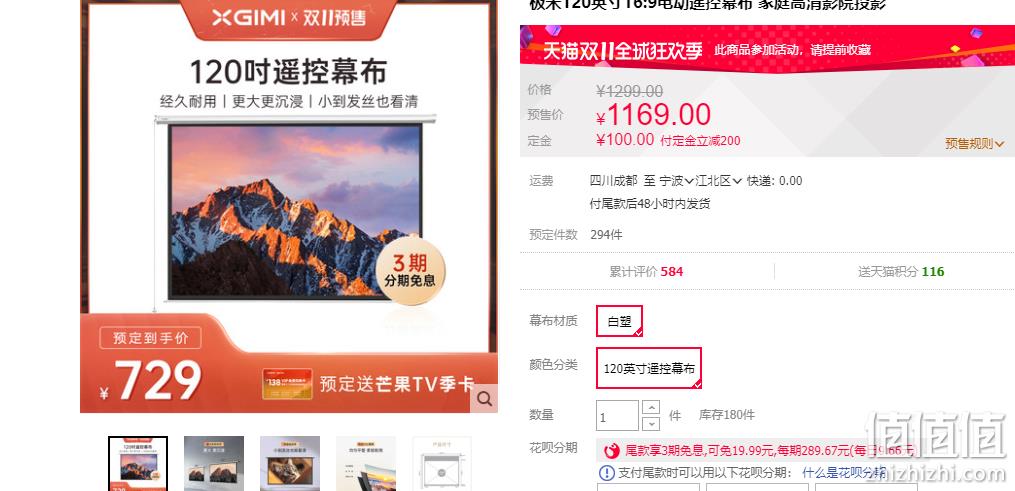Open the 江北区 district dropdown
1015x491 pixels.
coord(718,180)
